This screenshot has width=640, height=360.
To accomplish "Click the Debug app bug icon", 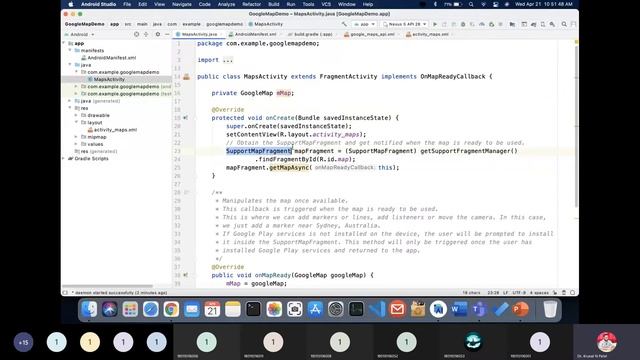I will coord(463,24).
